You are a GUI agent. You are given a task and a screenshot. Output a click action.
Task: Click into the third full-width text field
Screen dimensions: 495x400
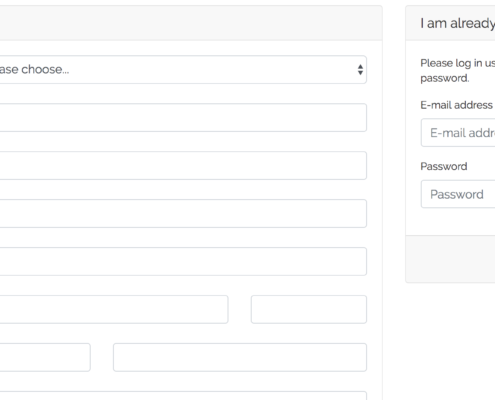183,214
